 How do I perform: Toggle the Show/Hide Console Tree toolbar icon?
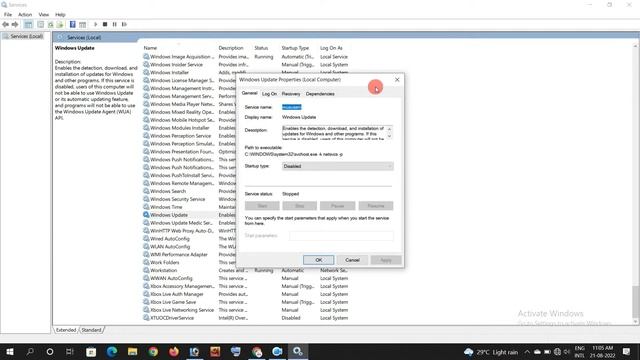click(x=28, y=24)
